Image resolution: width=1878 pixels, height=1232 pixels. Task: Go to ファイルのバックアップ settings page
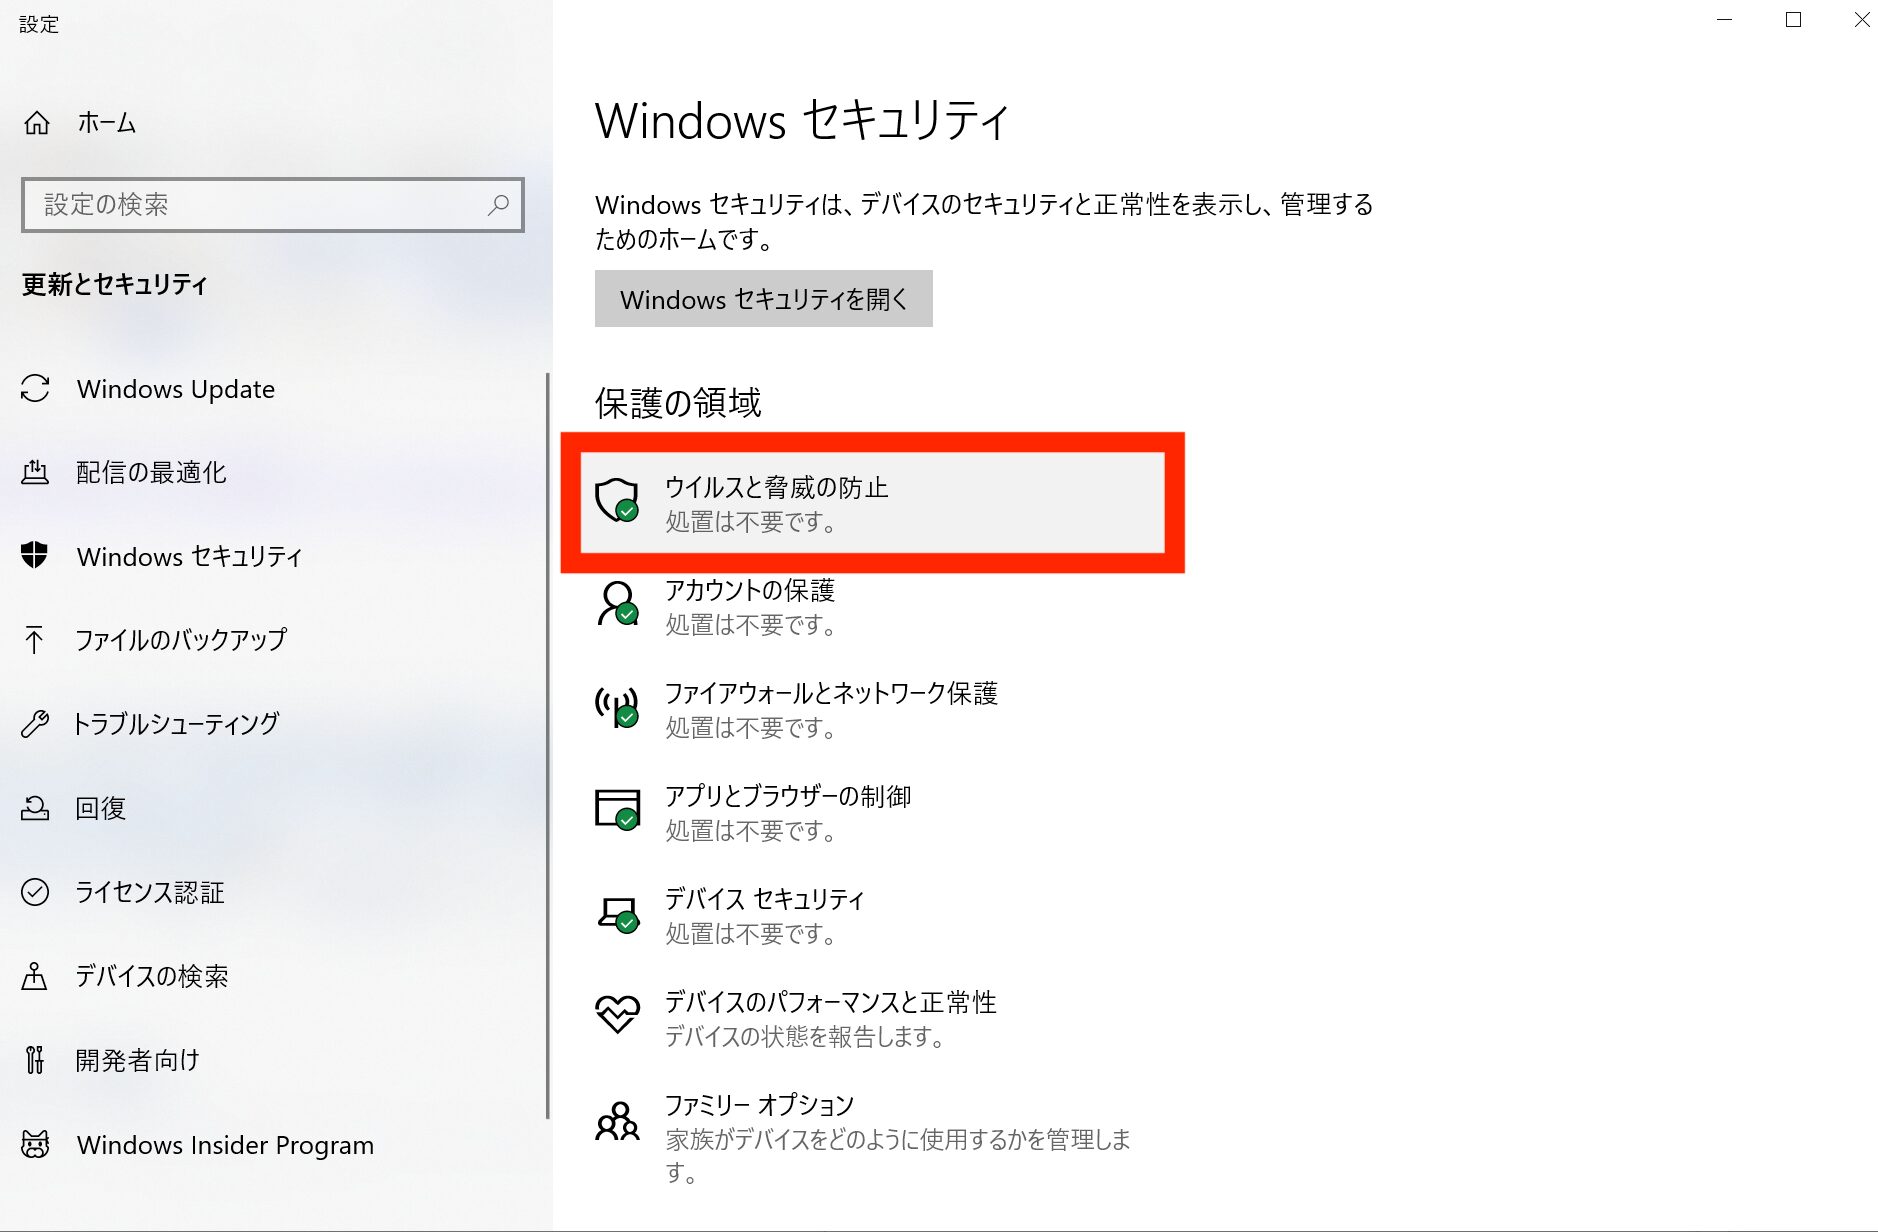tap(181, 640)
